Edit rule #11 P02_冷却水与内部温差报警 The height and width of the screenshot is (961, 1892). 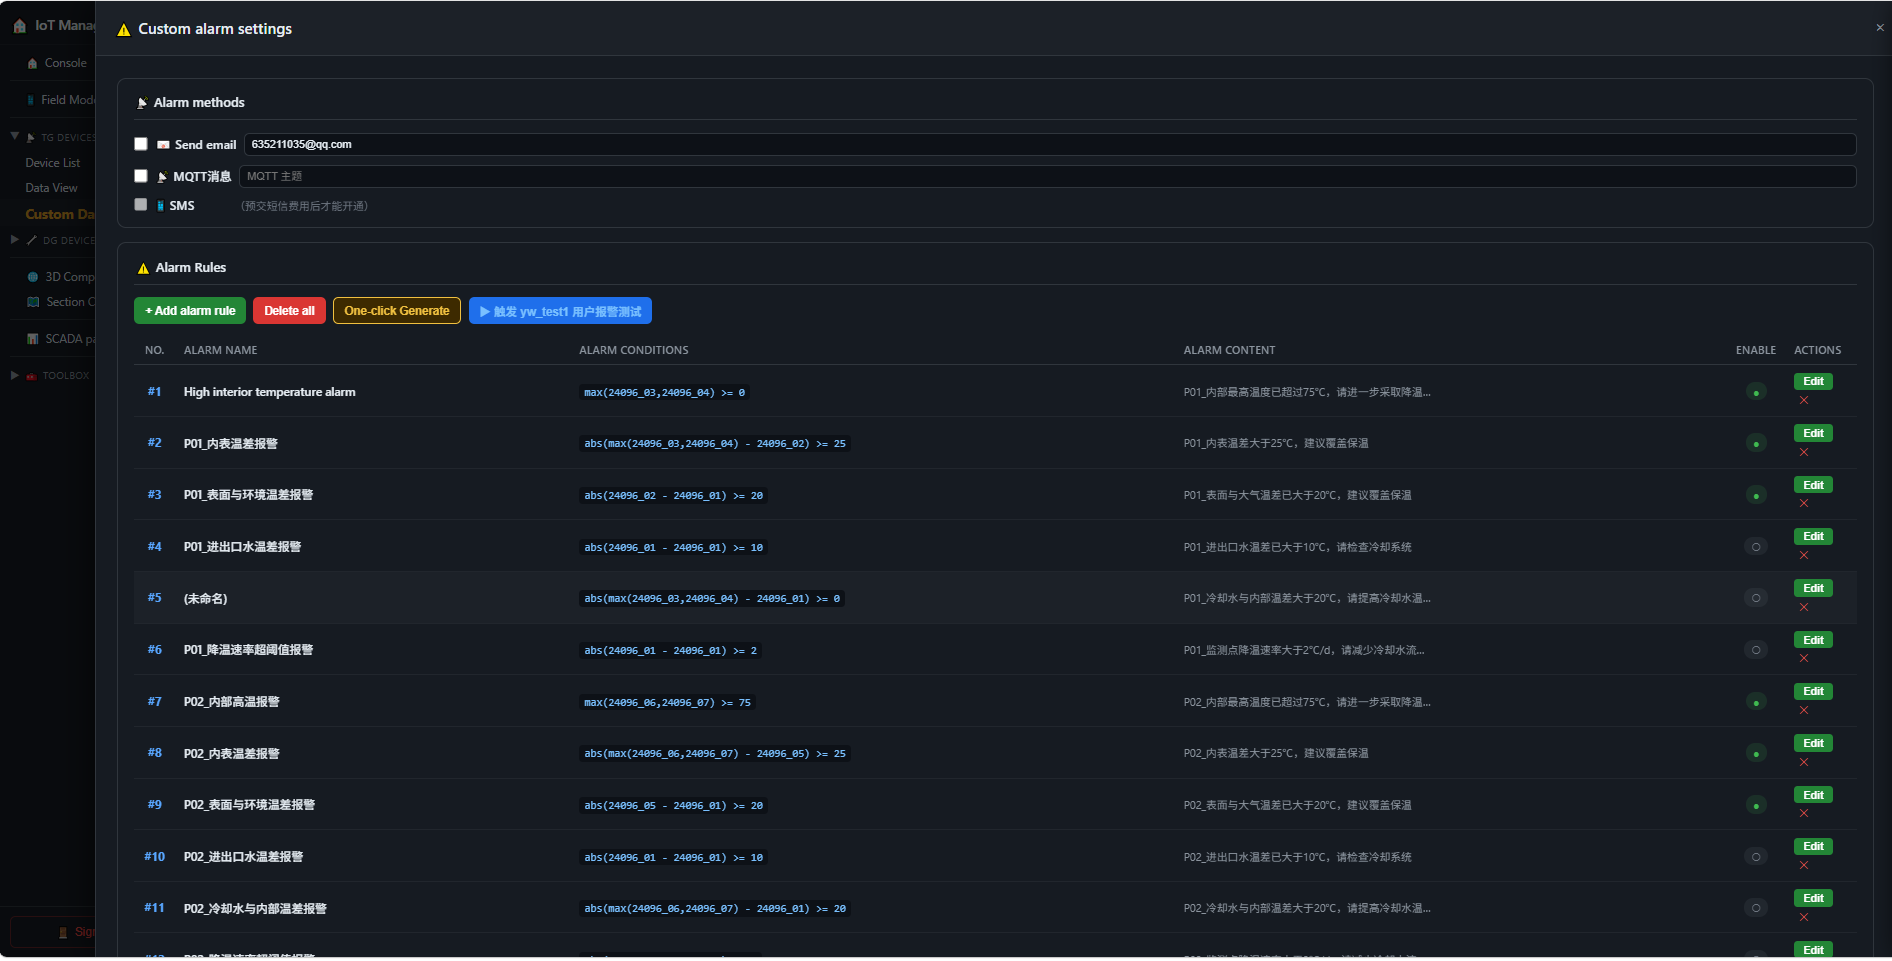(1813, 898)
